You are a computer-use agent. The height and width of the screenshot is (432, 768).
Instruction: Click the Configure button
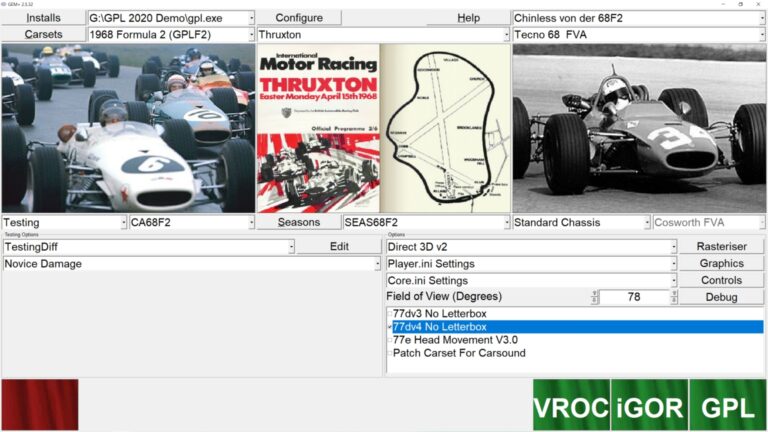pyautogui.click(x=299, y=18)
